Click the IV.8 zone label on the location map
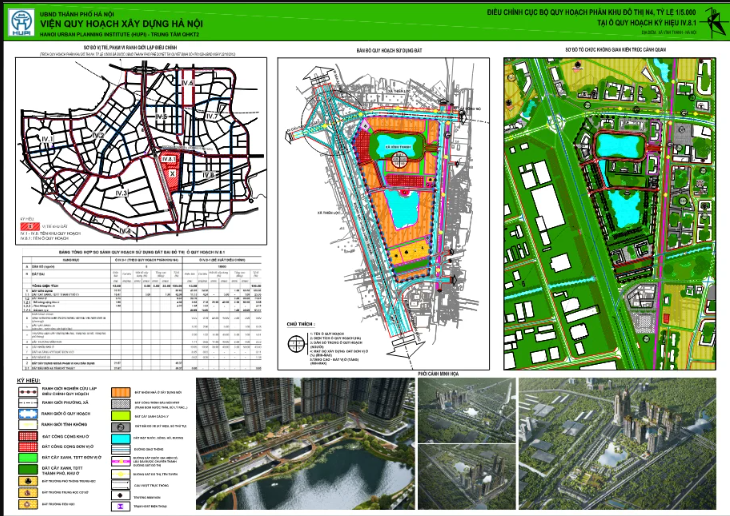The image size is (730, 516). click(208, 175)
